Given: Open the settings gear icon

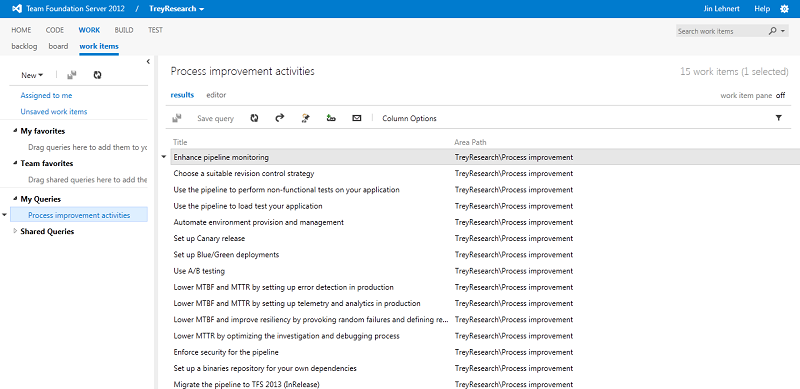Looking at the screenshot, I should point(784,9).
